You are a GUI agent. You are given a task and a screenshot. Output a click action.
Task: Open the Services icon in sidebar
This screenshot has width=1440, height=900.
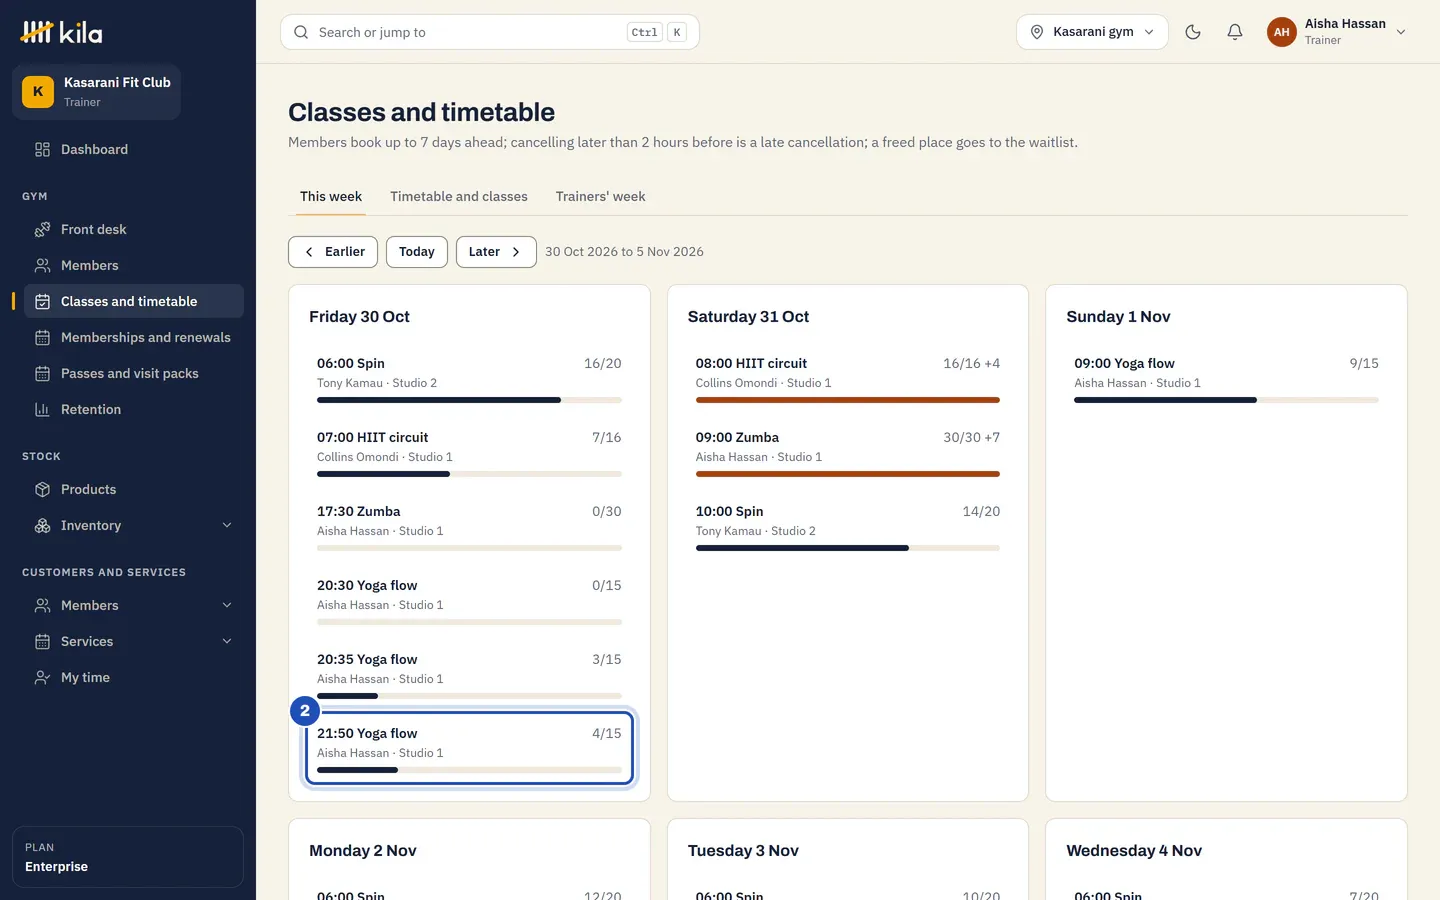tap(42, 642)
